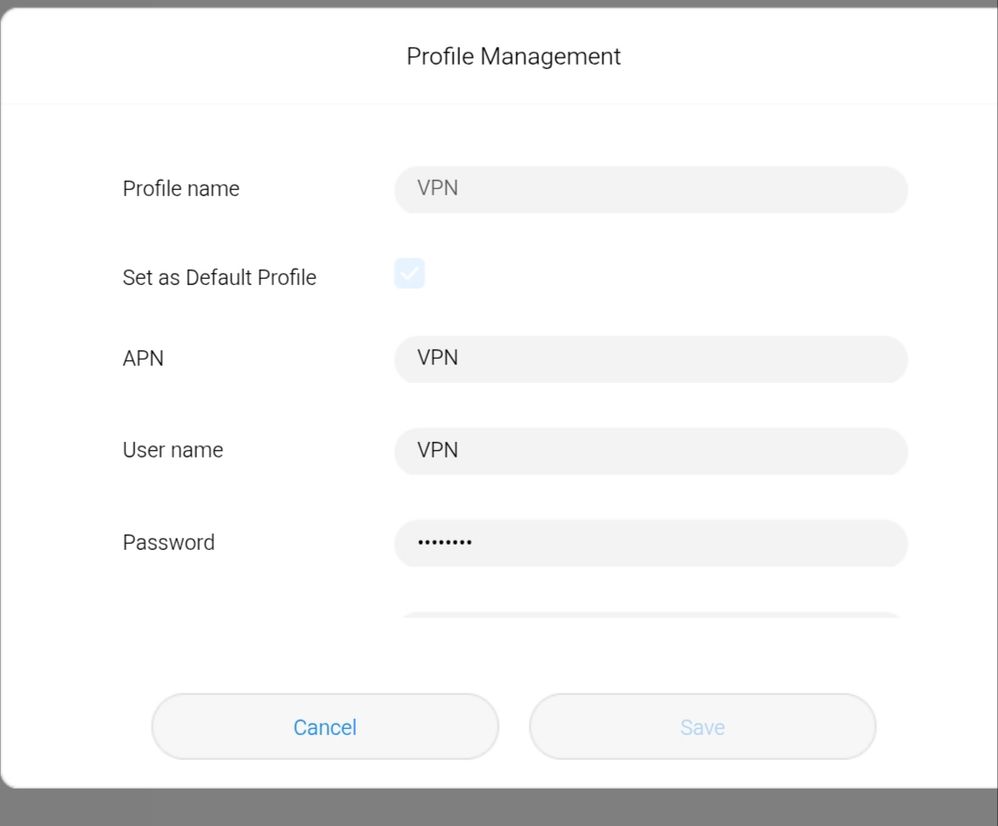Click the VPN value in the APN field
Image resolution: width=998 pixels, height=826 pixels.
438,359
